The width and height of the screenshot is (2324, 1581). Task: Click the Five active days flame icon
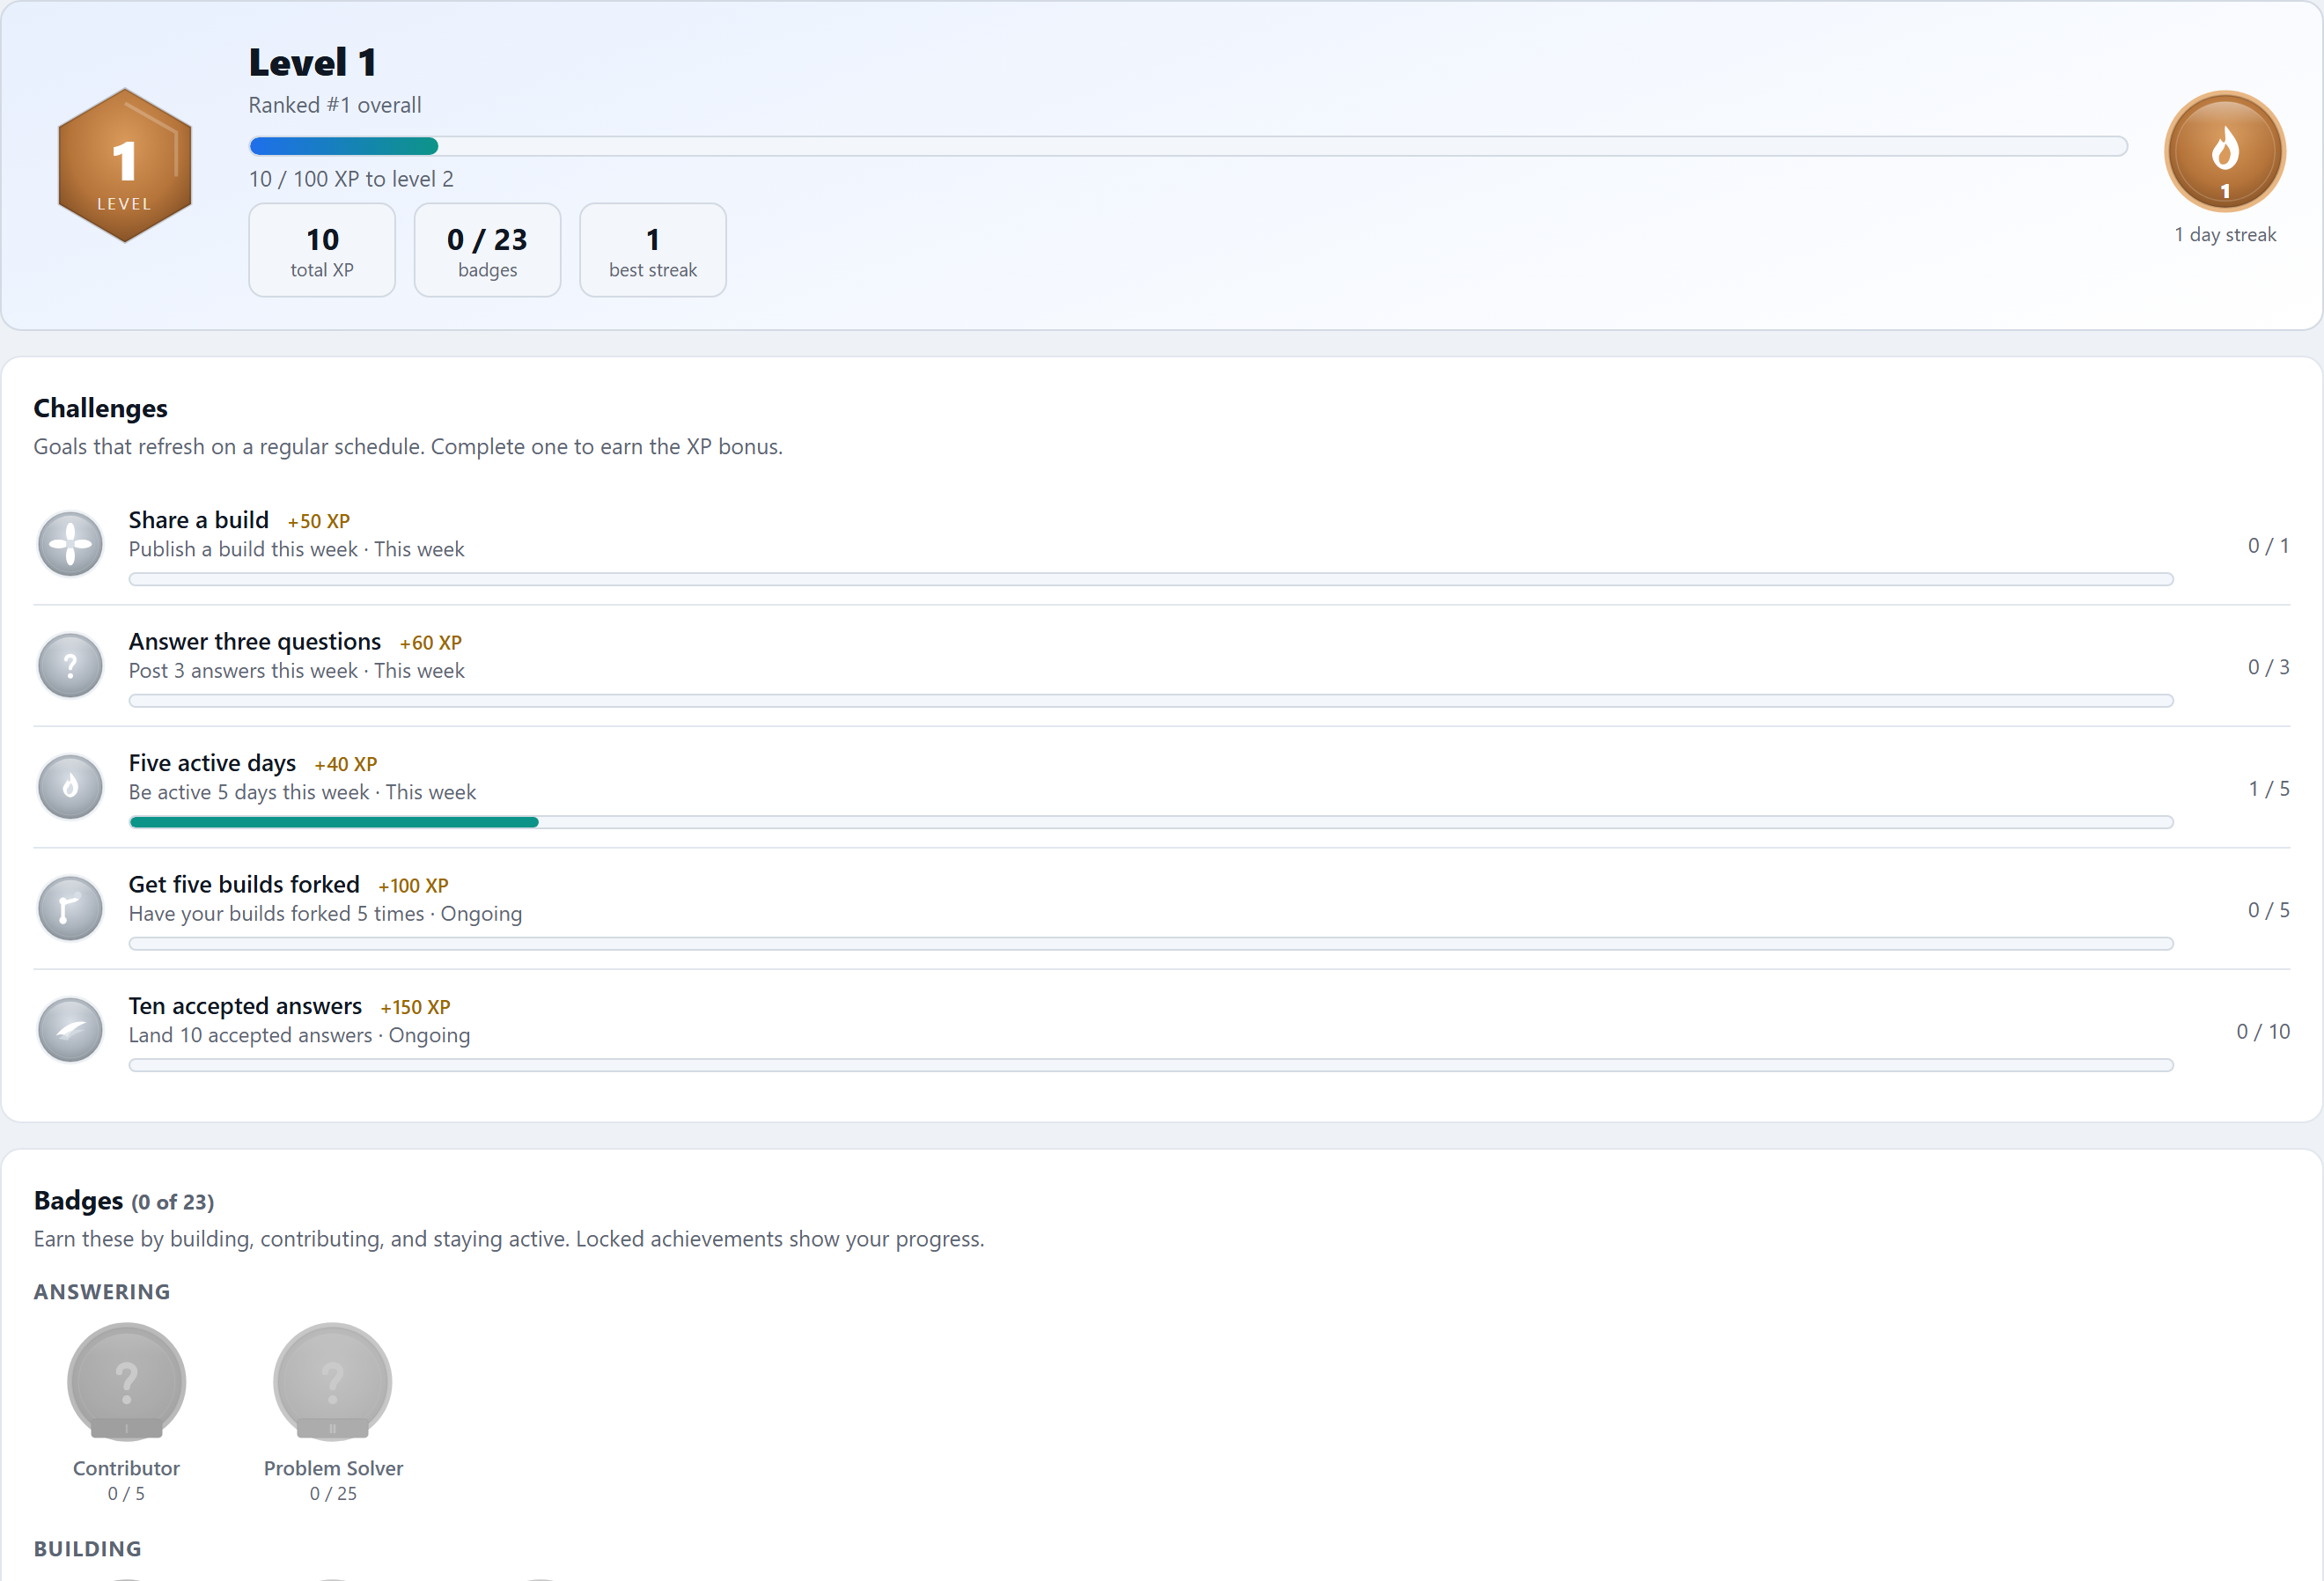[70, 787]
